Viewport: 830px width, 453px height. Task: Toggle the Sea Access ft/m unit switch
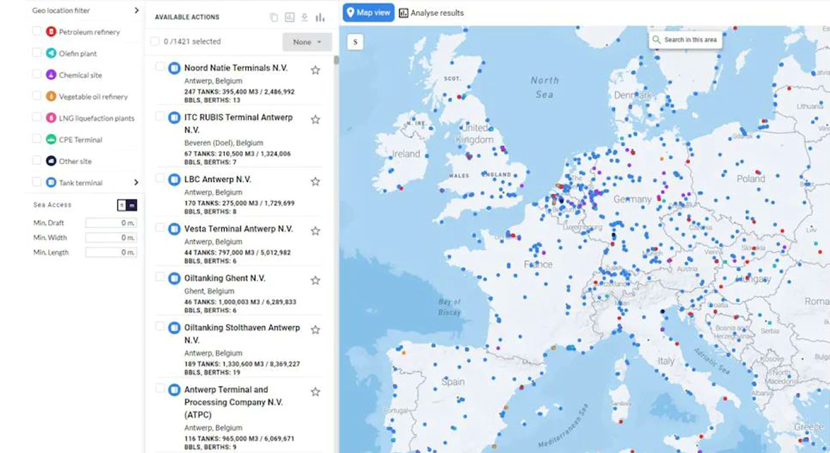coord(127,205)
